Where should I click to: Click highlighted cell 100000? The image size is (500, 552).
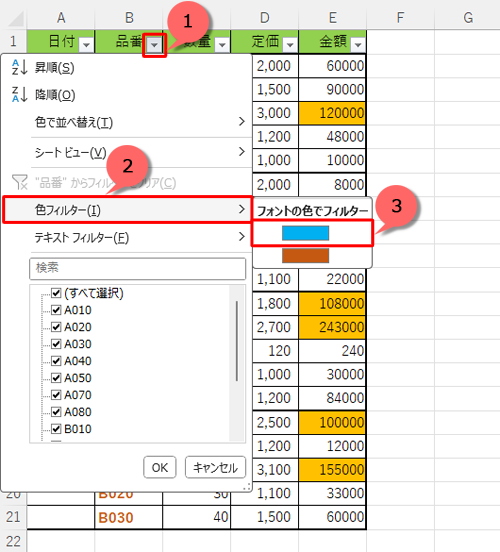tap(332, 422)
